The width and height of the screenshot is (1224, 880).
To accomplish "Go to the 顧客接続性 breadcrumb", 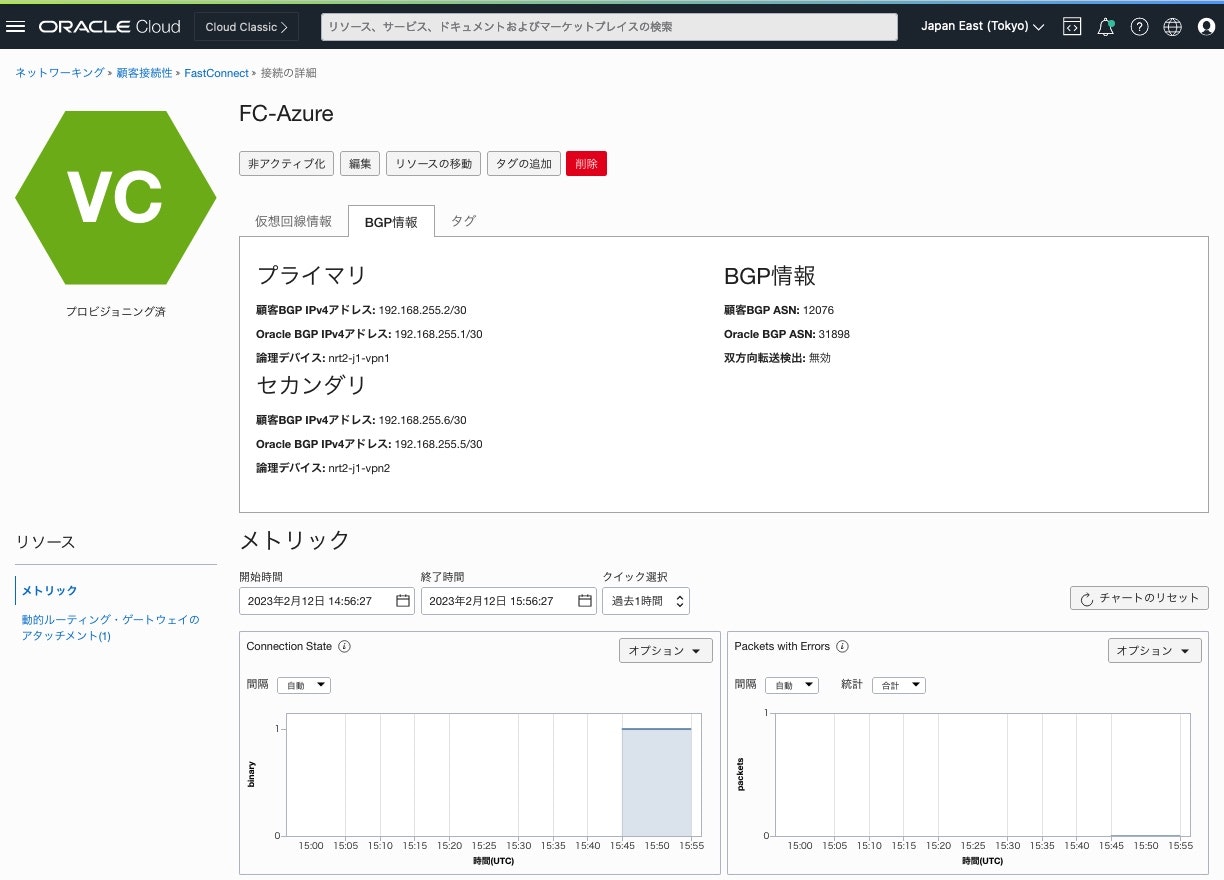I will tap(144, 73).
